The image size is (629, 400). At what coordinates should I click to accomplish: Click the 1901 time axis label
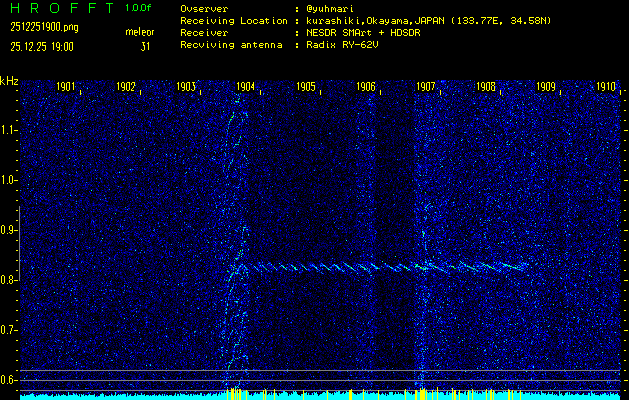(65, 87)
